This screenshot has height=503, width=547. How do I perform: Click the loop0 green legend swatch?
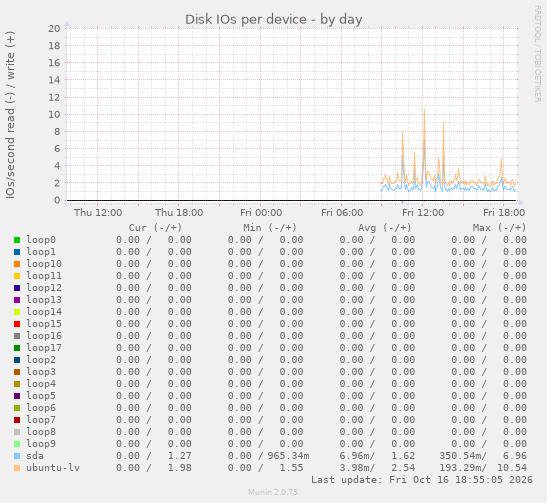click(x=17, y=240)
